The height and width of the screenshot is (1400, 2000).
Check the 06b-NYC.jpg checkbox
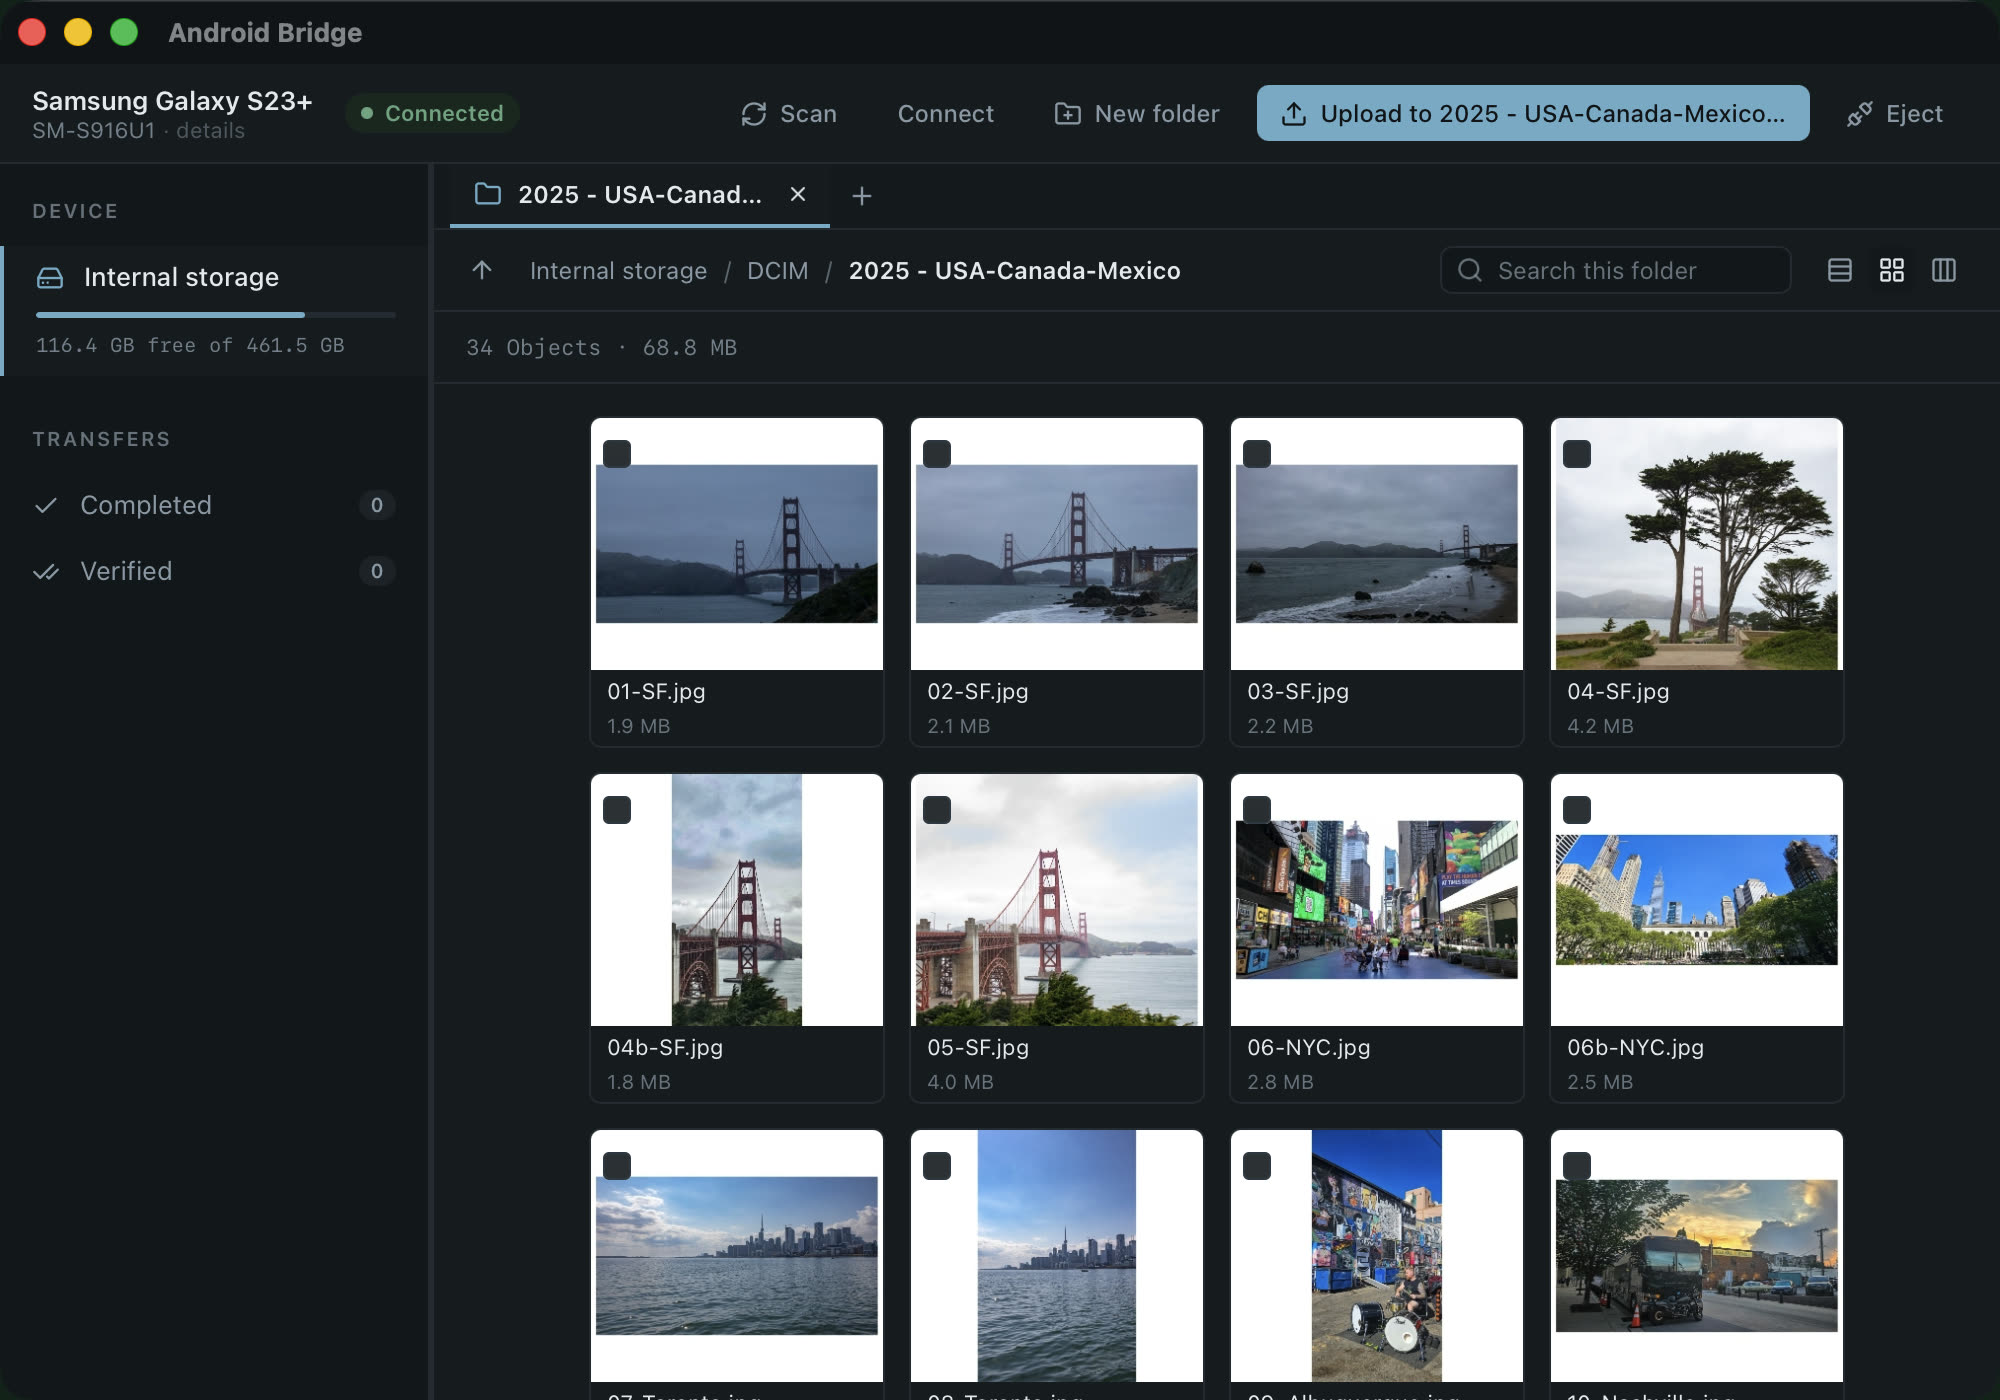pos(1577,810)
